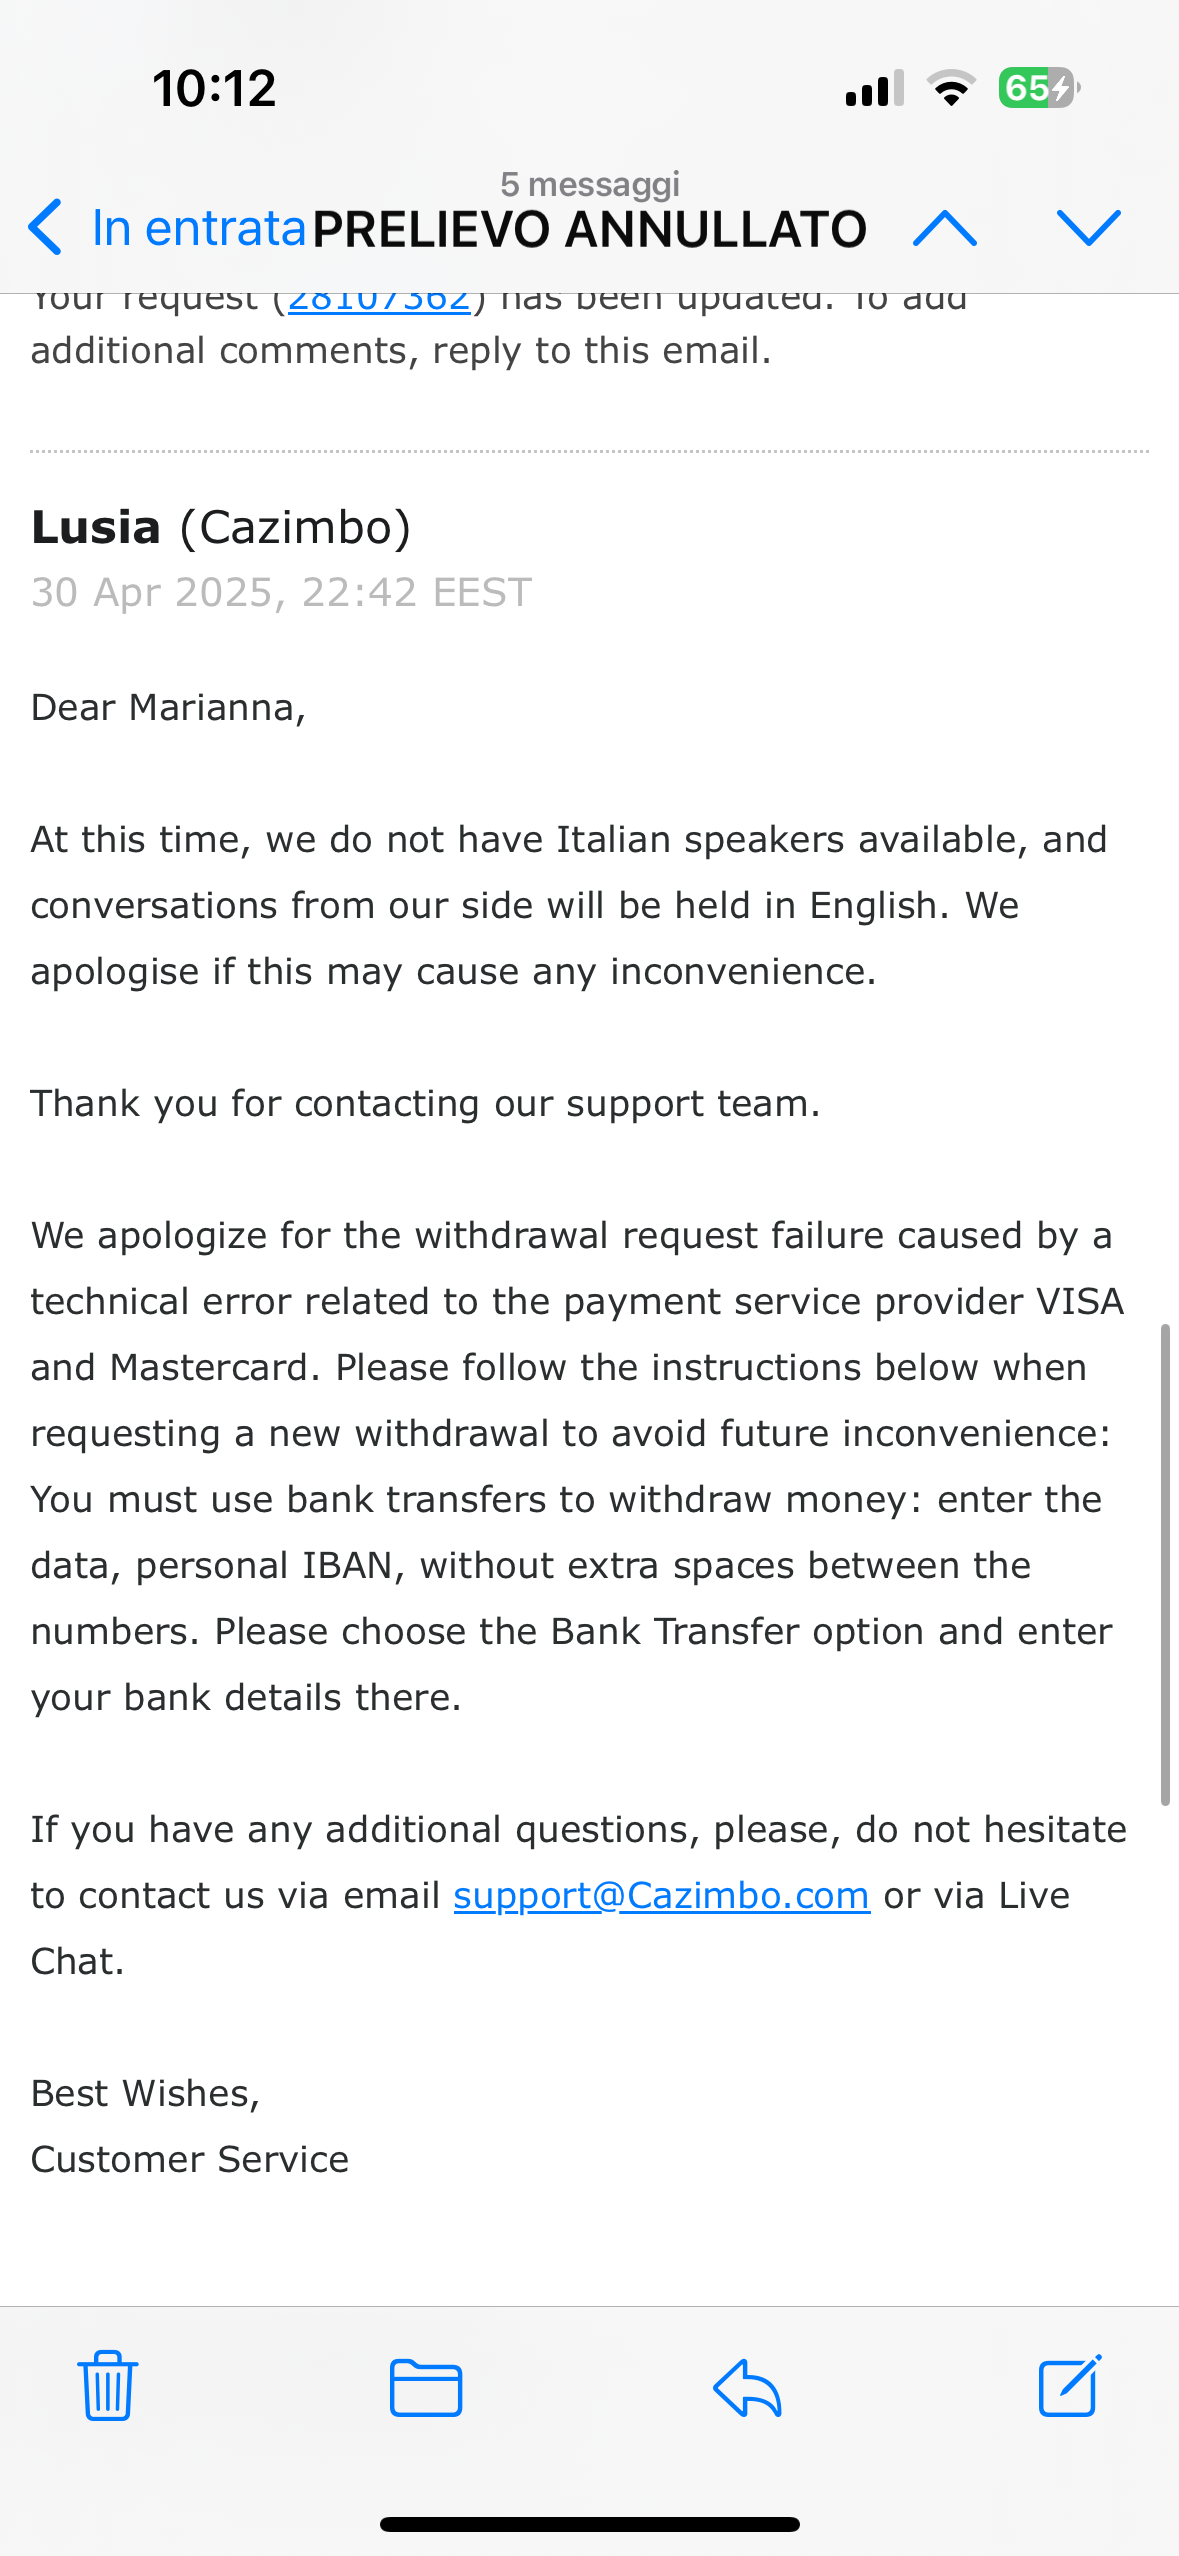Tap the 30 Apr 2025 message timestamp

point(281,592)
